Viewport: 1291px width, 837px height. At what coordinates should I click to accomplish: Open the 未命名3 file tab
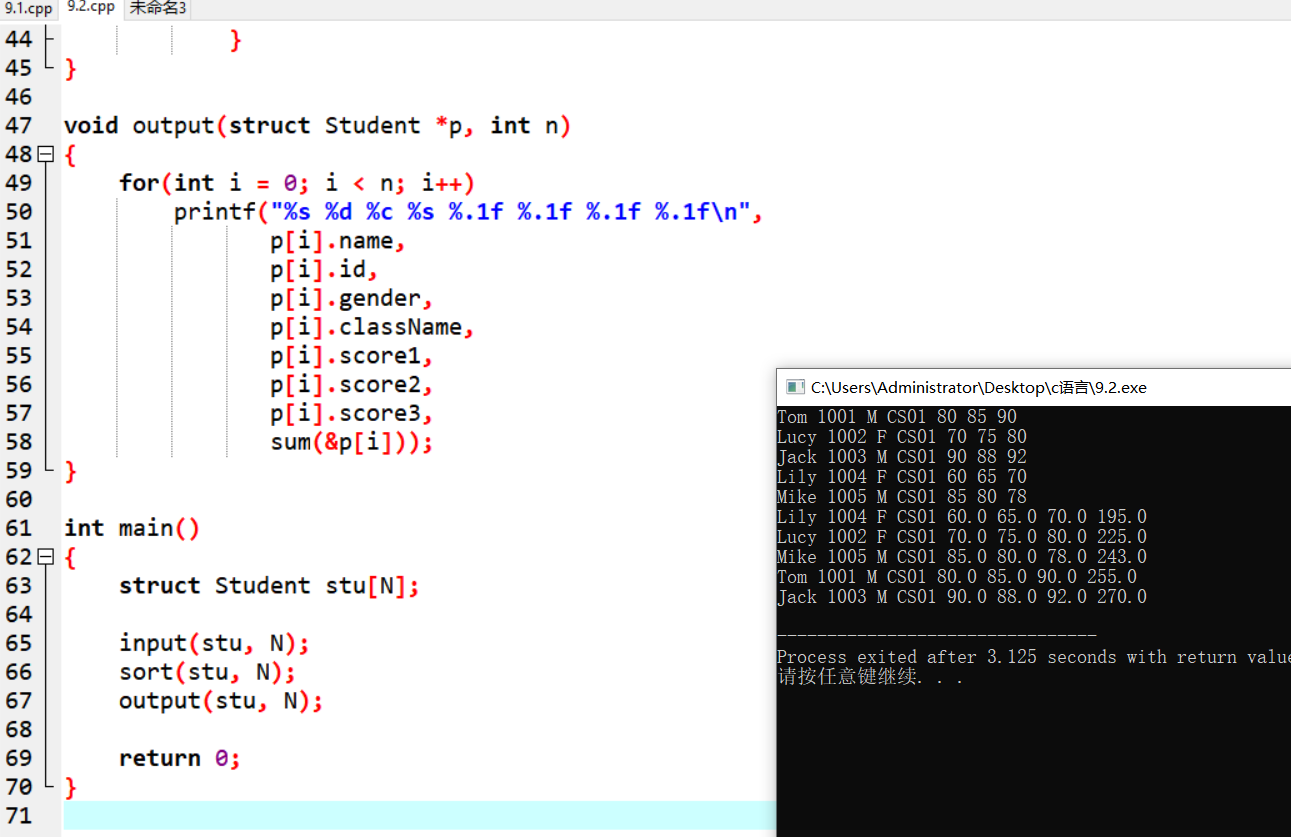pyautogui.click(x=157, y=9)
